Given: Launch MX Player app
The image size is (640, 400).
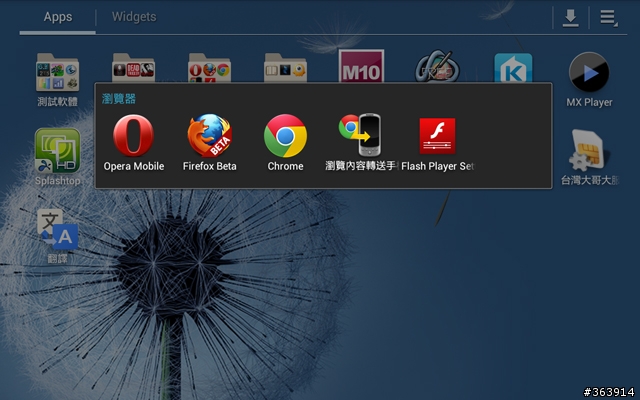Looking at the screenshot, I should click(589, 73).
